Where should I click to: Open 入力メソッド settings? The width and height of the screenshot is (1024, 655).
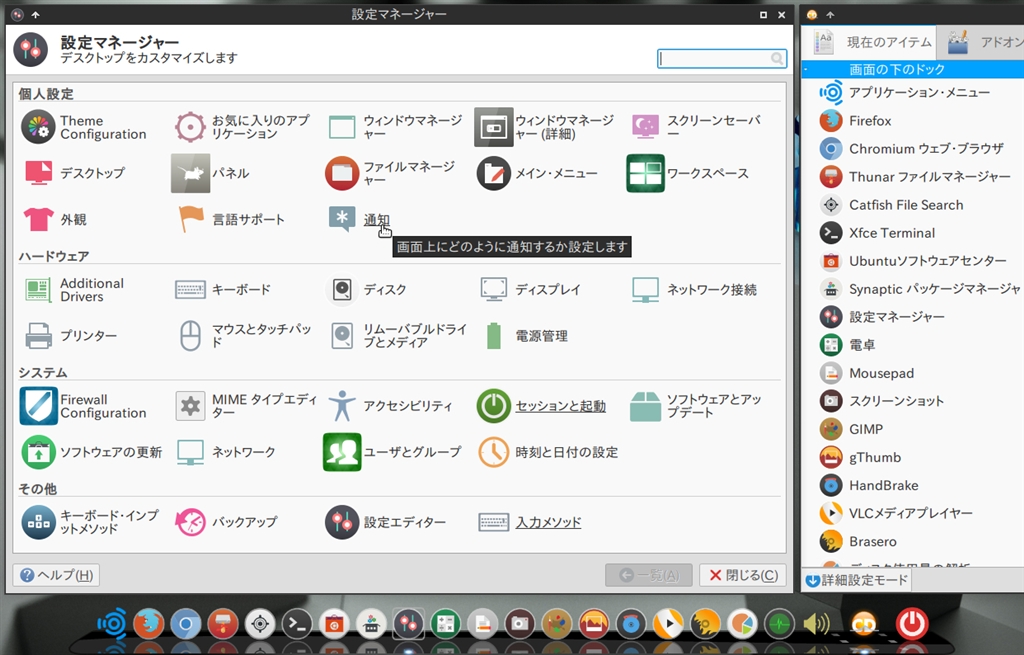(x=530, y=522)
